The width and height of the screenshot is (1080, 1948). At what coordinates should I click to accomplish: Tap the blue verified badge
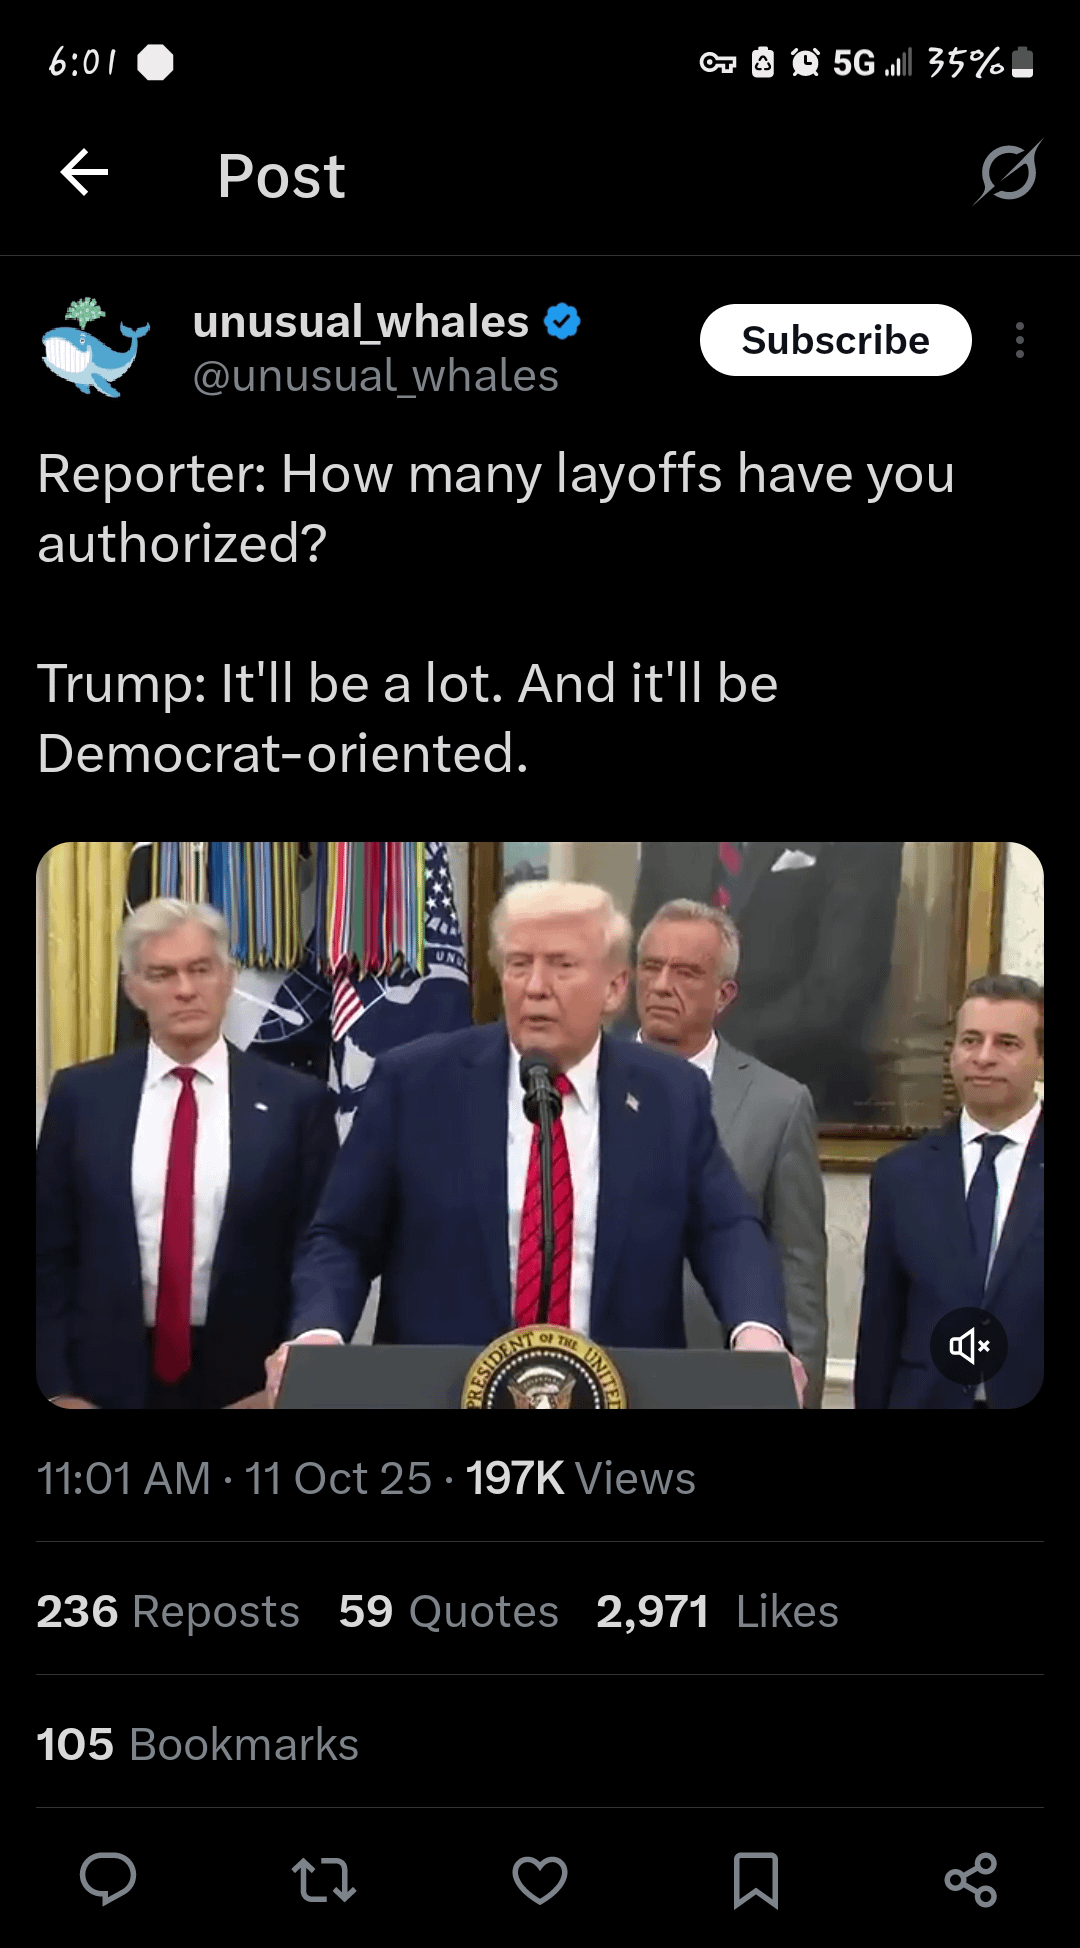562,322
